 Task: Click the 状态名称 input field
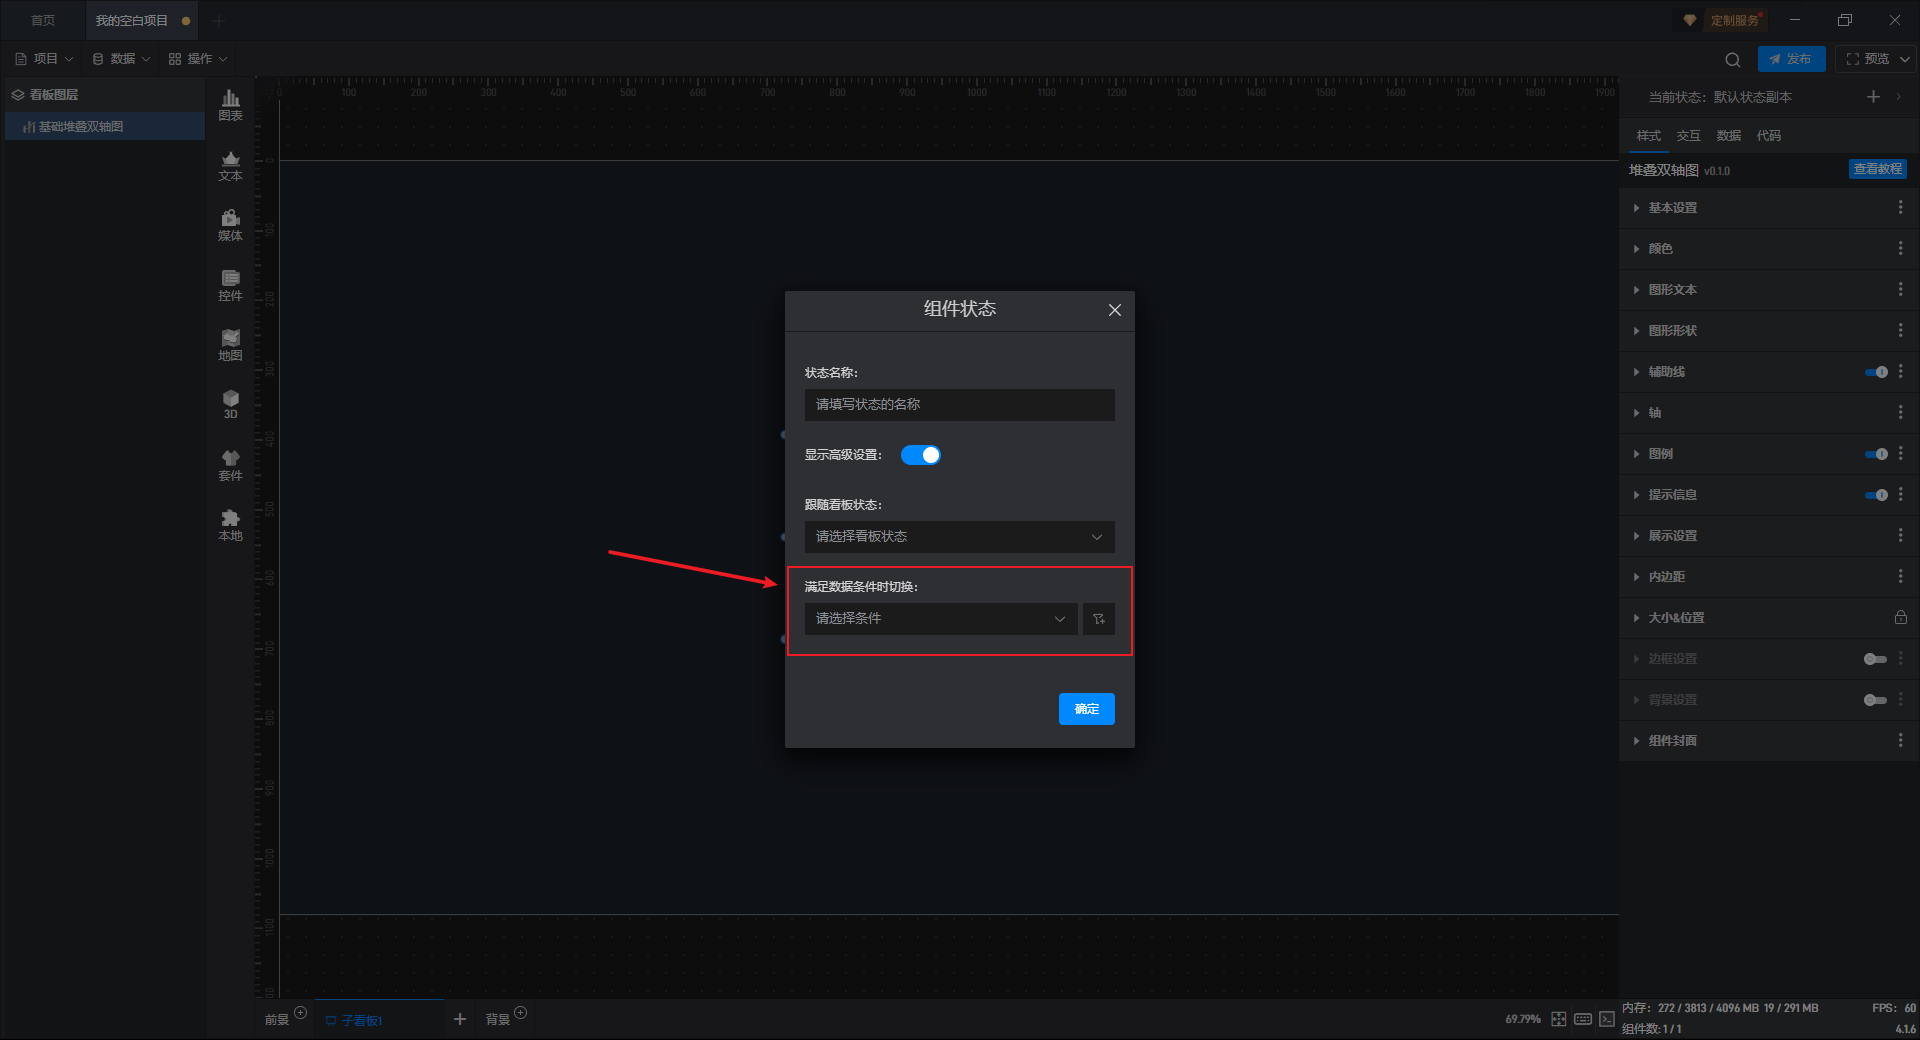tap(960, 405)
